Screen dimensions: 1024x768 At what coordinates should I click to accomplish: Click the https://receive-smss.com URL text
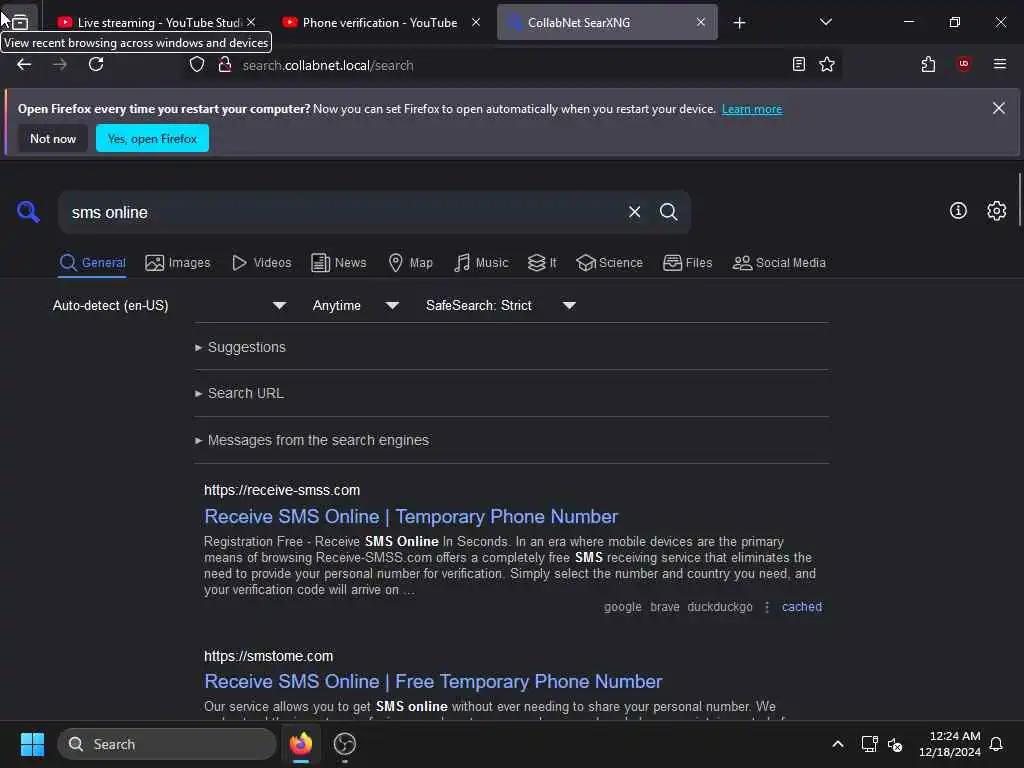coord(281,490)
